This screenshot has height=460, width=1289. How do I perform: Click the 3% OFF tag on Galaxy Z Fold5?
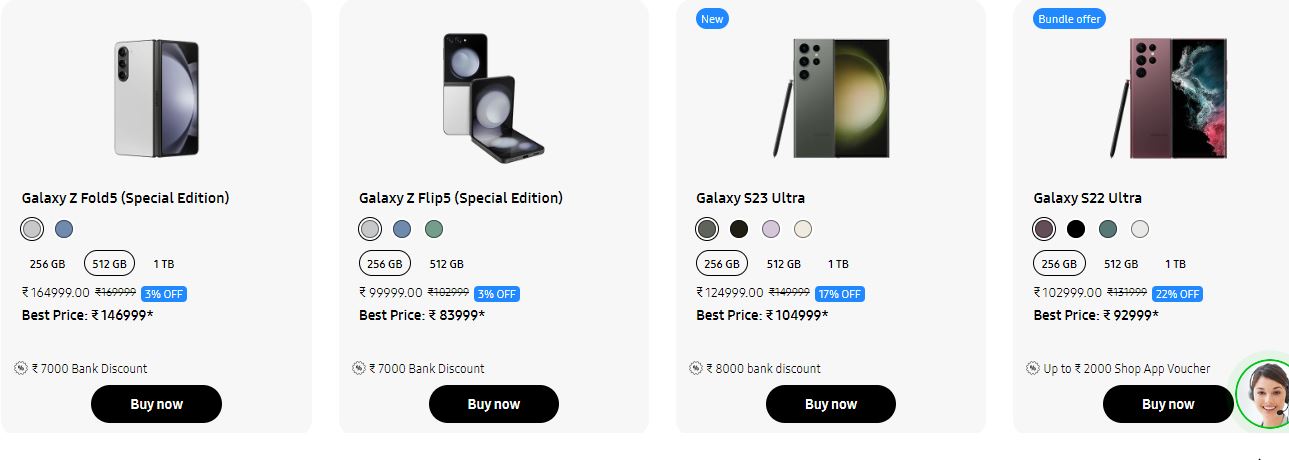(x=164, y=294)
